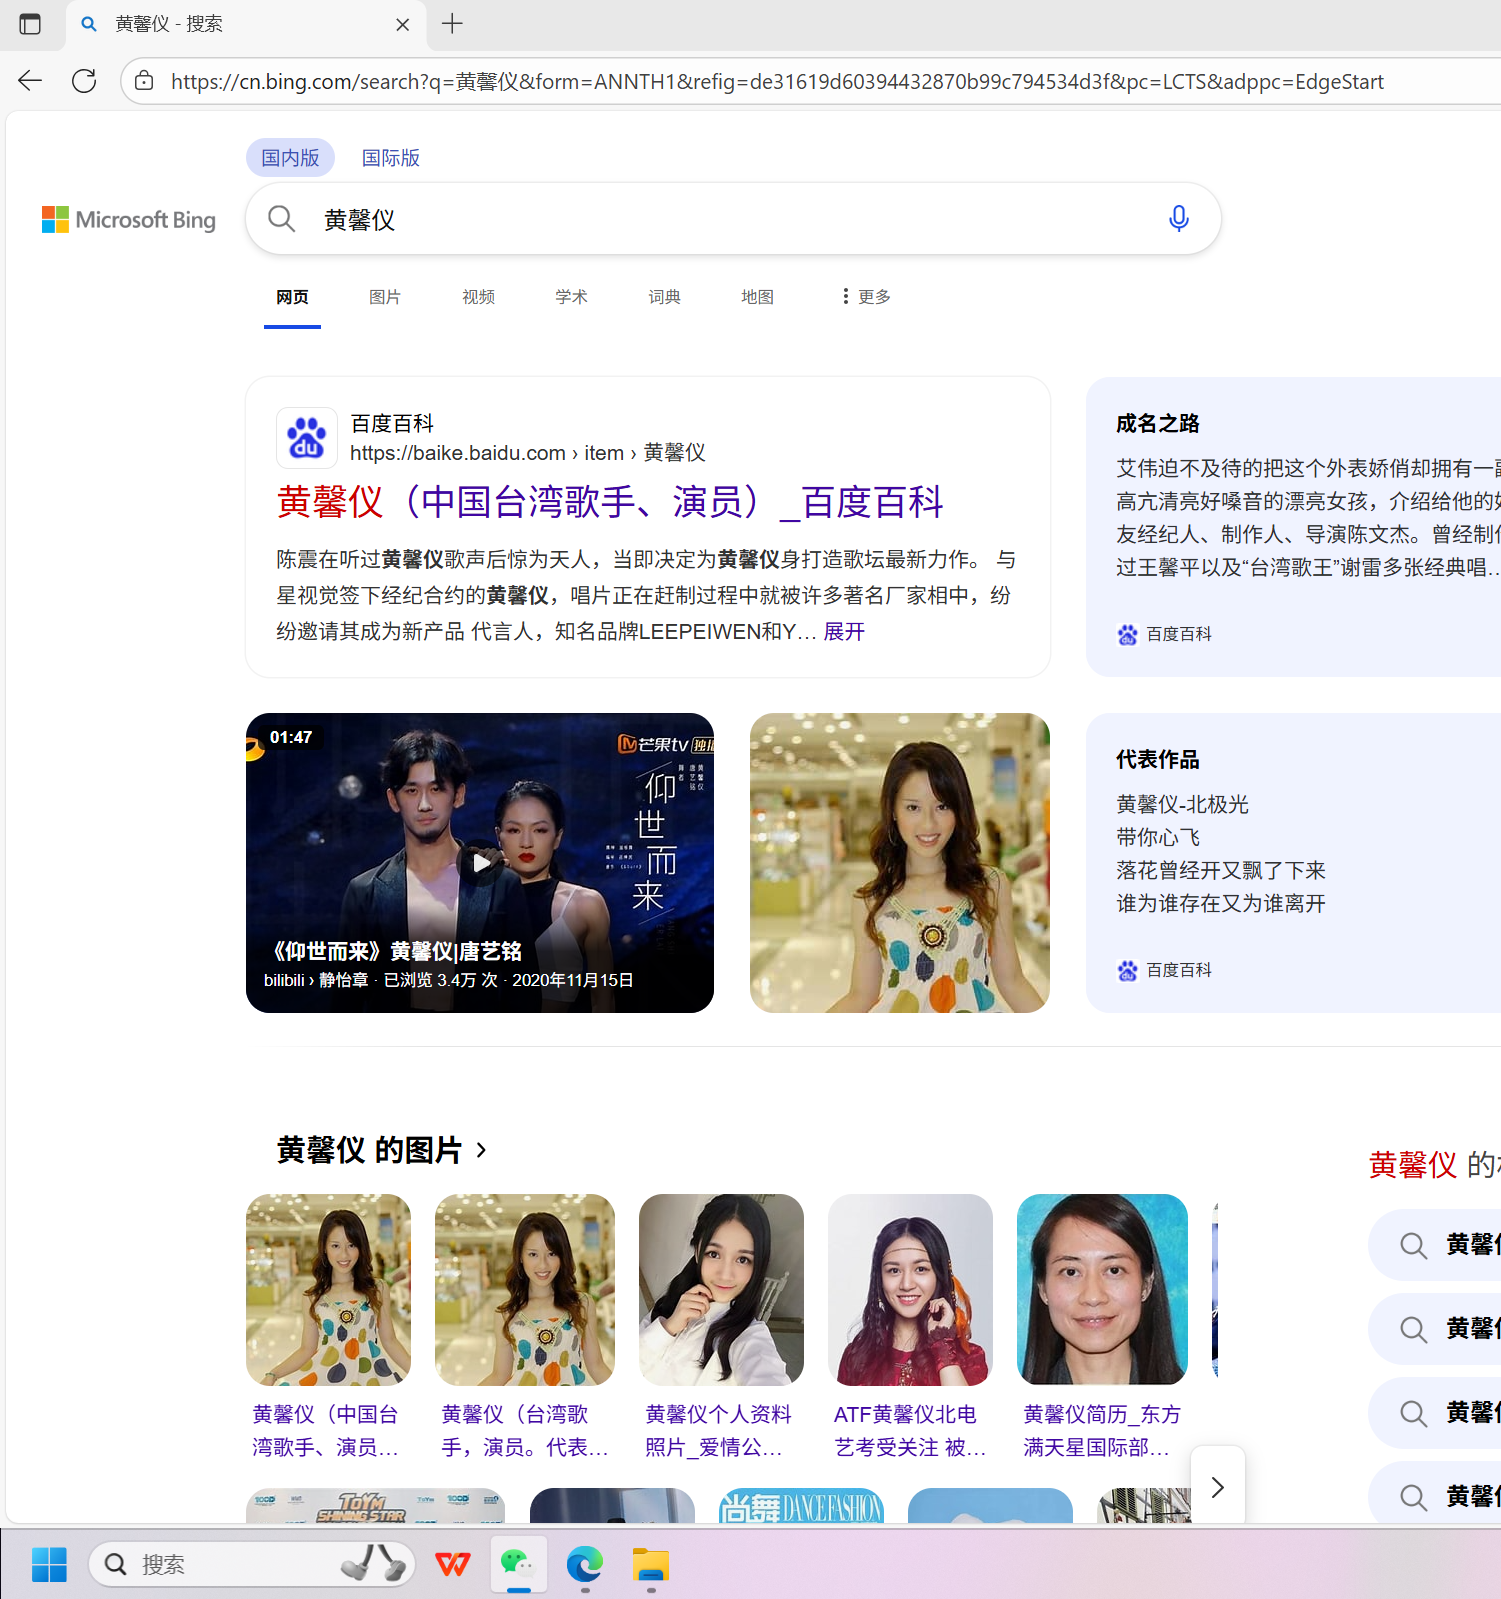The width and height of the screenshot is (1501, 1599).
Task: Select the 网页 tab
Action: click(x=292, y=297)
